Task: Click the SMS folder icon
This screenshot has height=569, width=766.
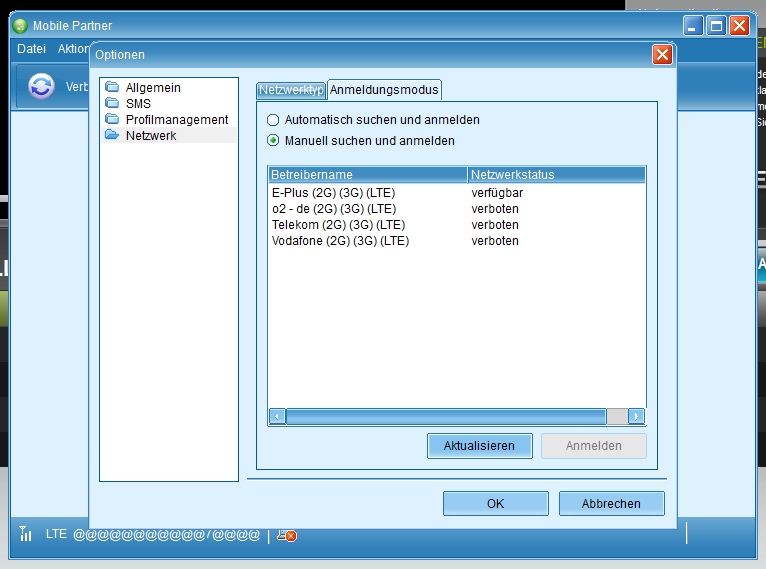Action: point(112,103)
